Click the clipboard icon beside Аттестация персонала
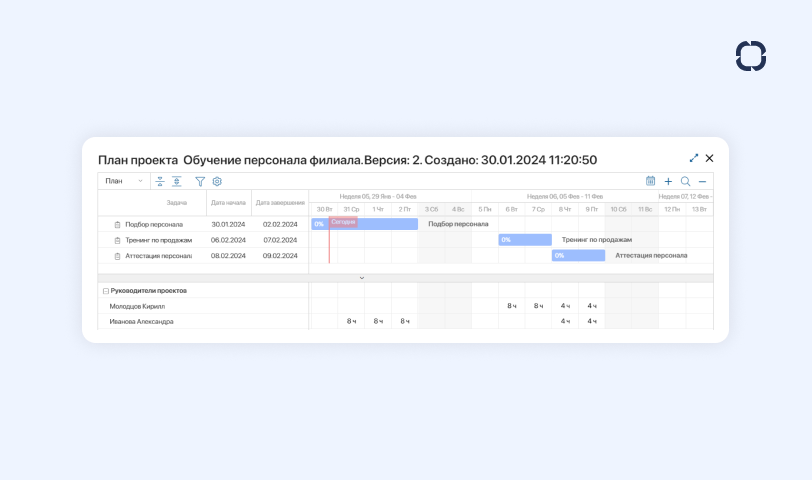This screenshot has height=480, width=812. [x=118, y=256]
